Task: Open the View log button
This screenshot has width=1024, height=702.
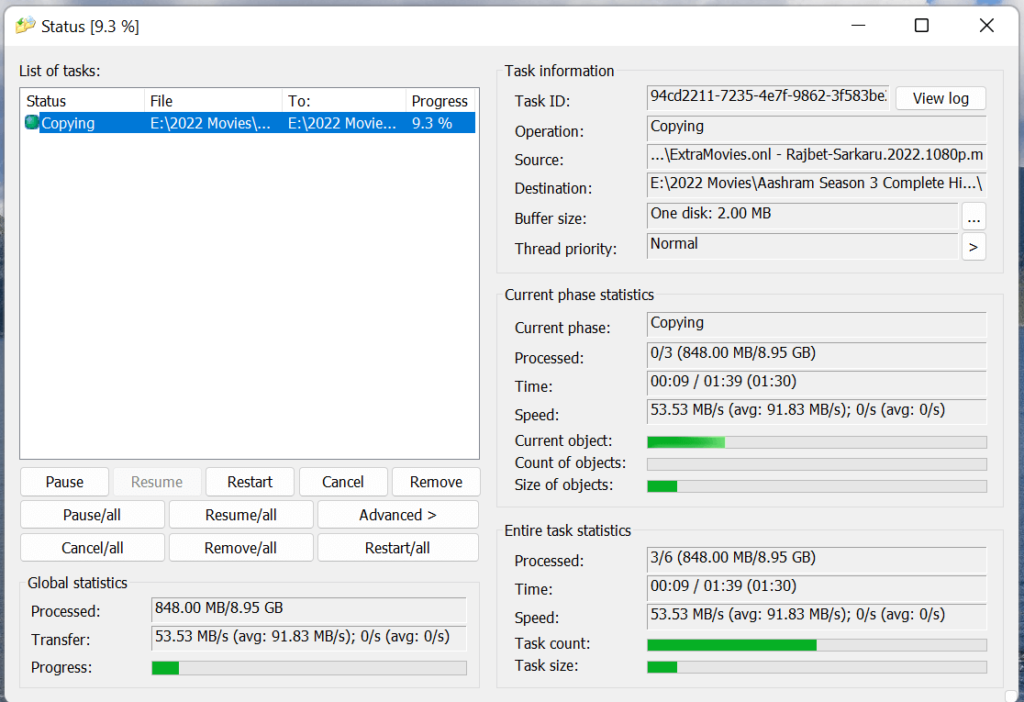Action: pos(940,99)
